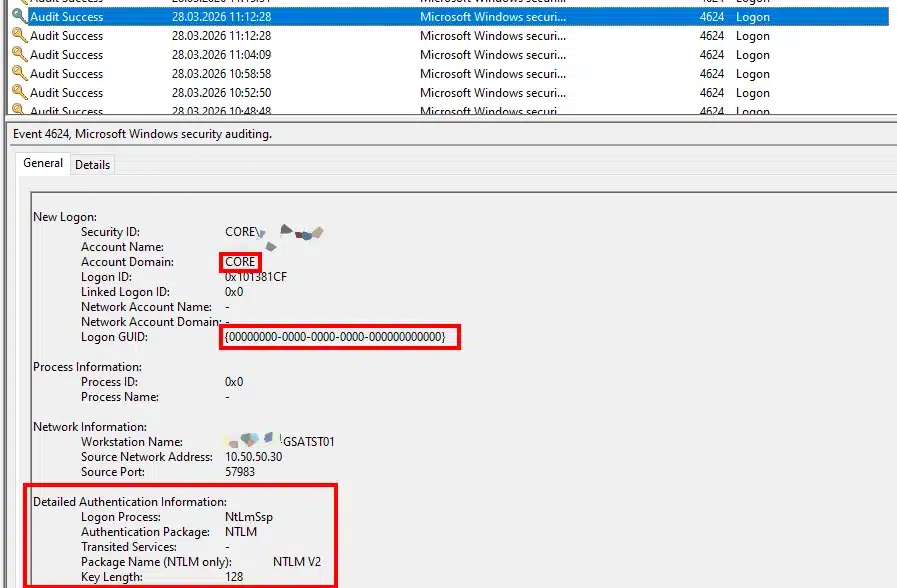Image resolution: width=897 pixels, height=588 pixels.
Task: Click the key icon of the unselected 11:12:28 event
Action: (19, 36)
